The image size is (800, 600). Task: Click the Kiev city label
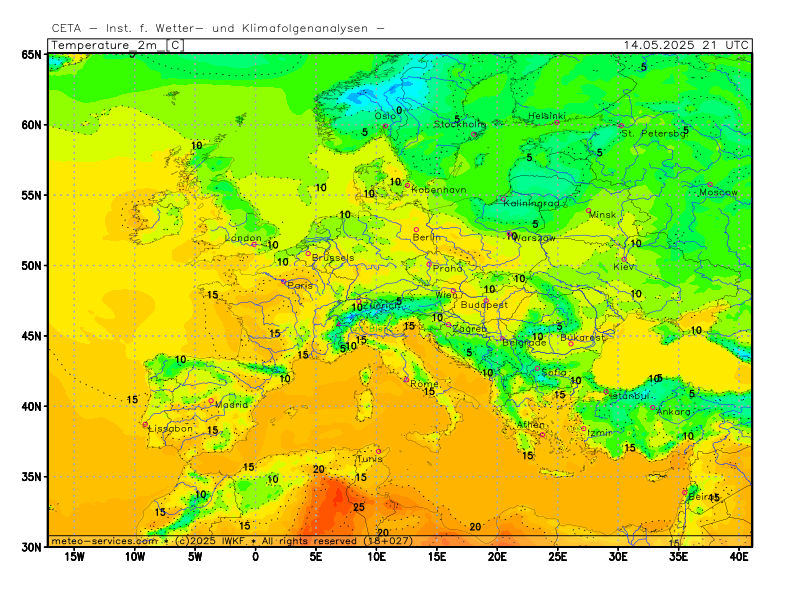point(624,267)
